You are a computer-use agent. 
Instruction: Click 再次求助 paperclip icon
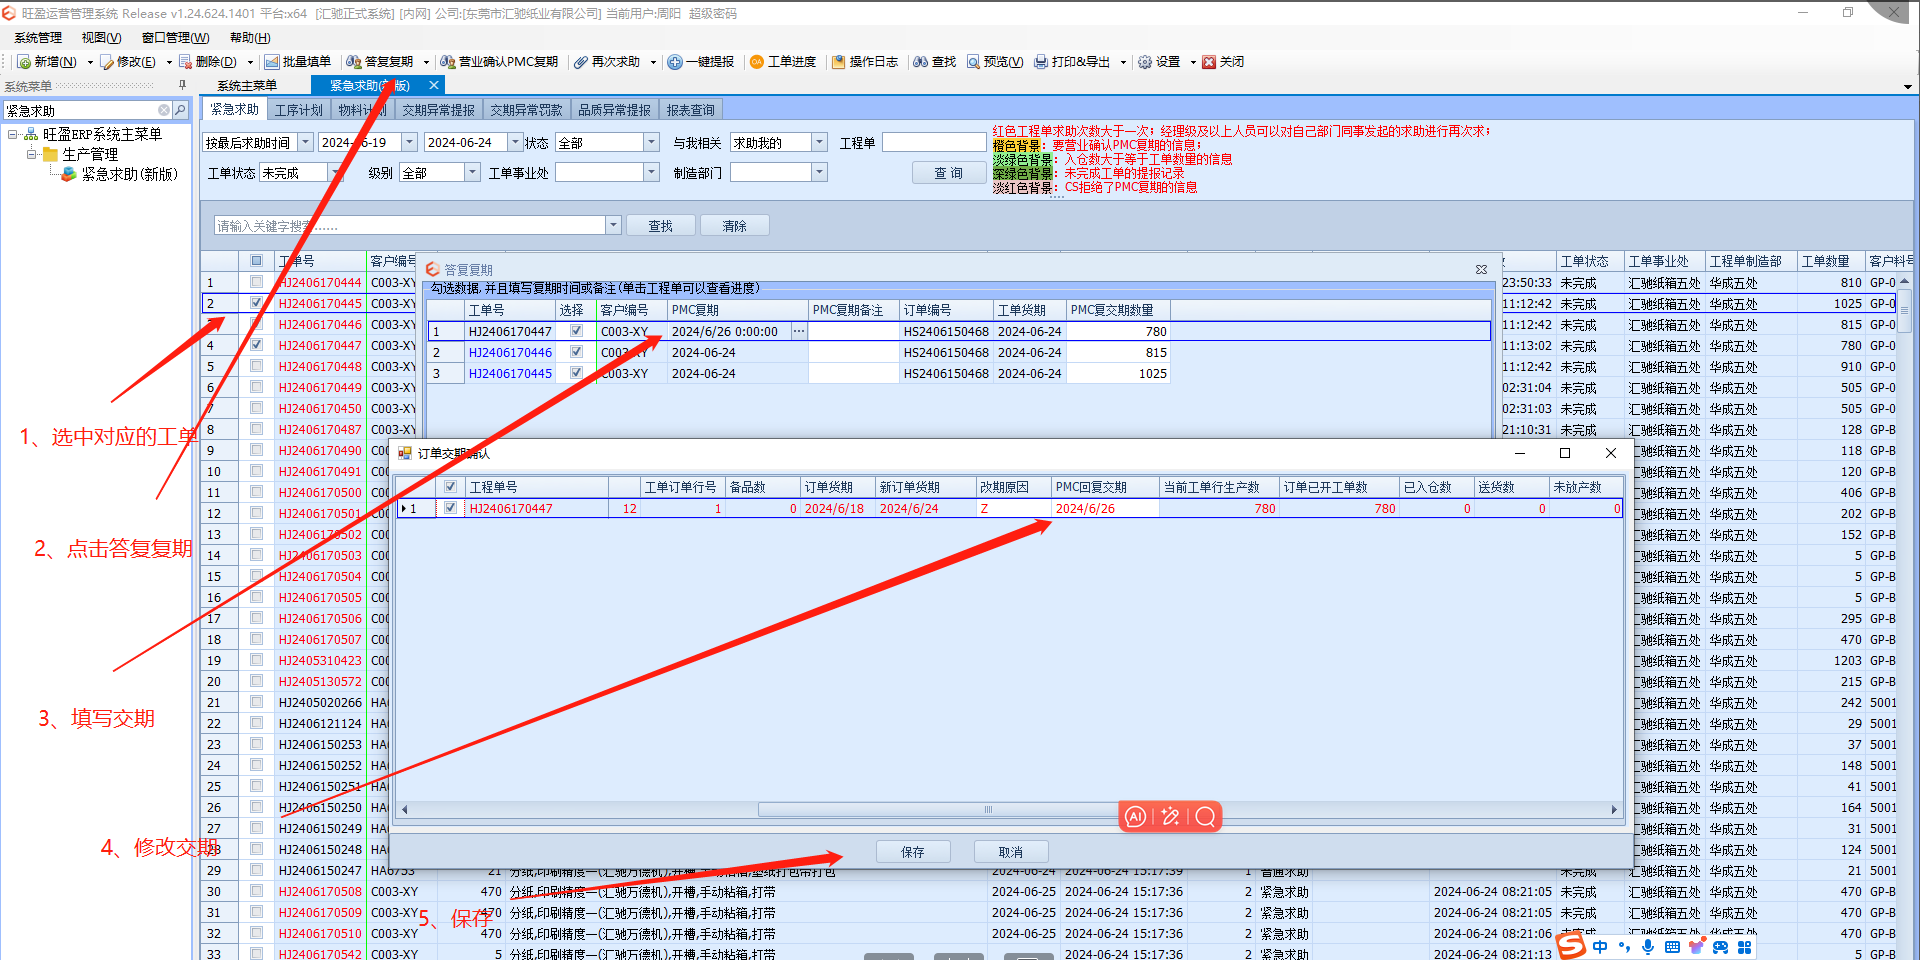tap(581, 62)
